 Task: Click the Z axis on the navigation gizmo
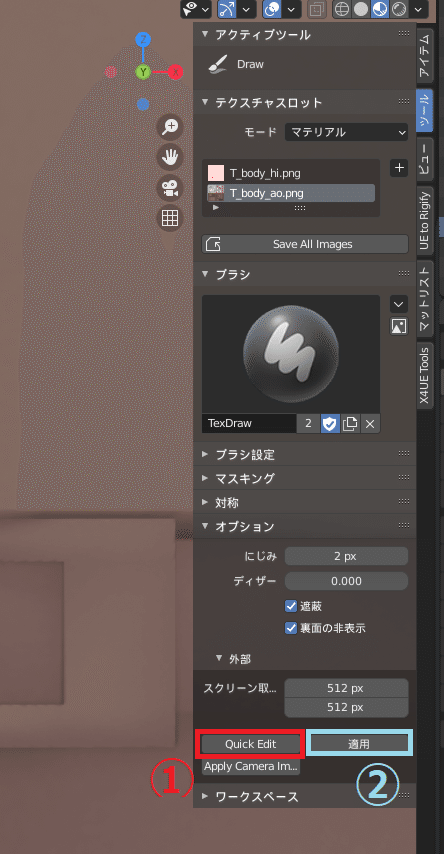143,39
